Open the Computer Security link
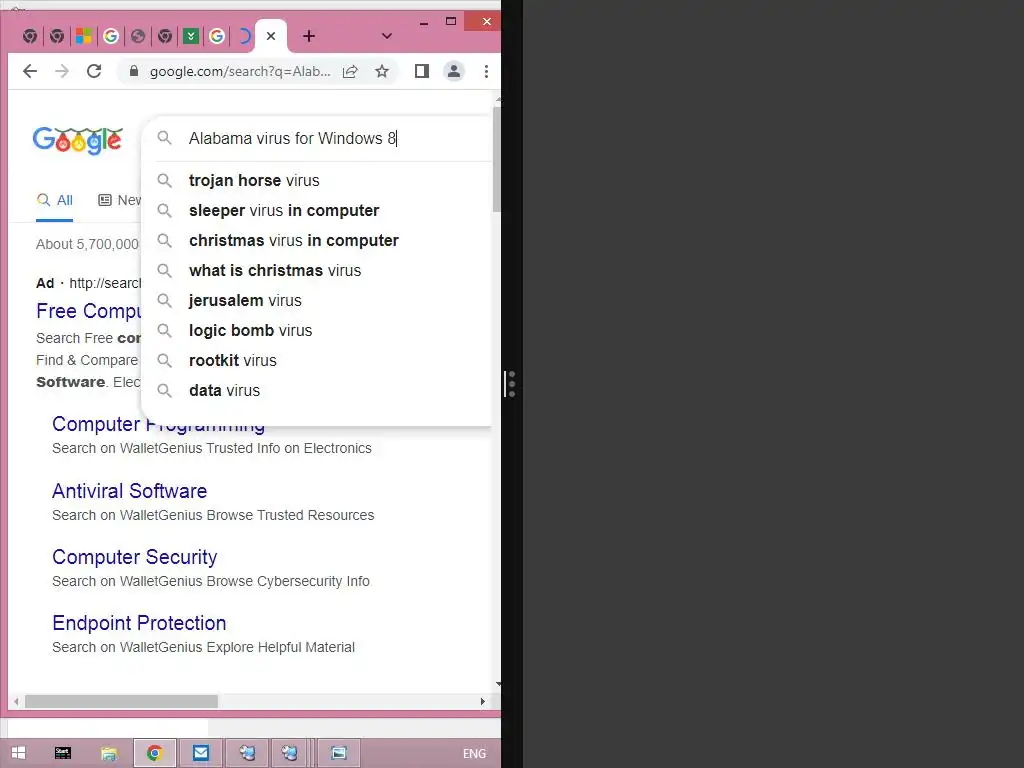This screenshot has height=768, width=1024. point(135,557)
